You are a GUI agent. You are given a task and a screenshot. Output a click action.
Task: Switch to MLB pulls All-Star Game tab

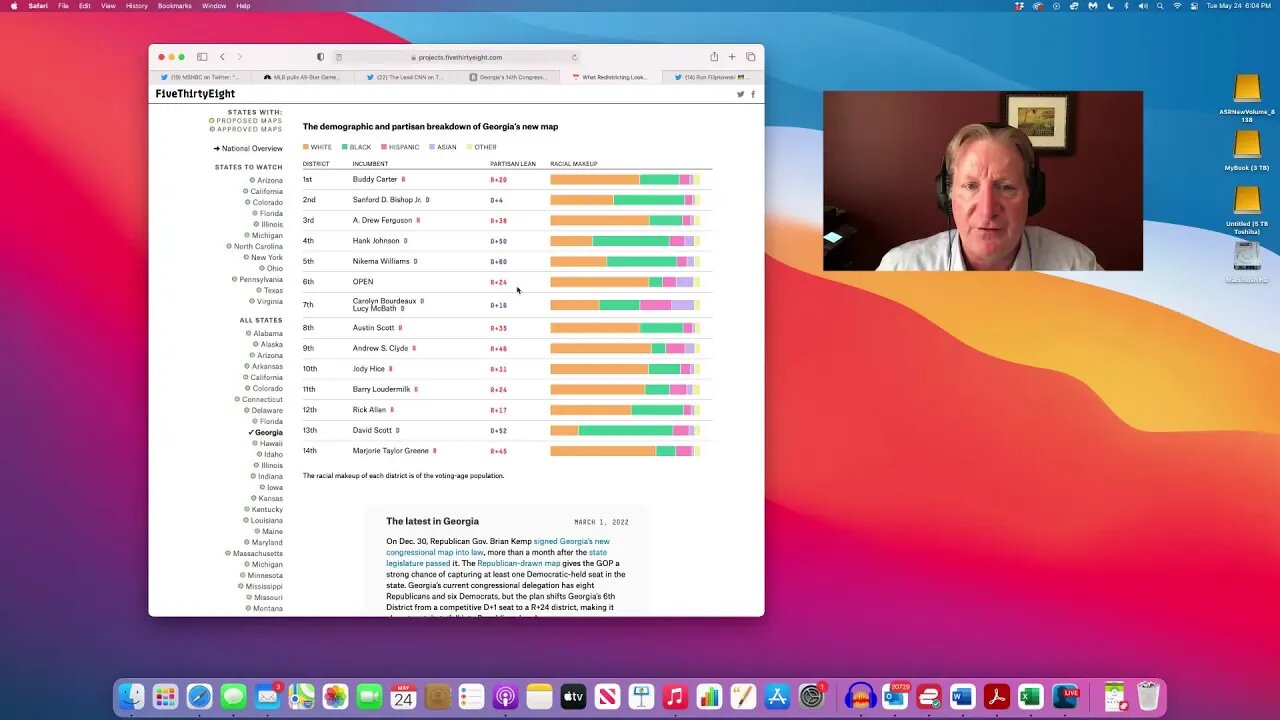(301, 77)
